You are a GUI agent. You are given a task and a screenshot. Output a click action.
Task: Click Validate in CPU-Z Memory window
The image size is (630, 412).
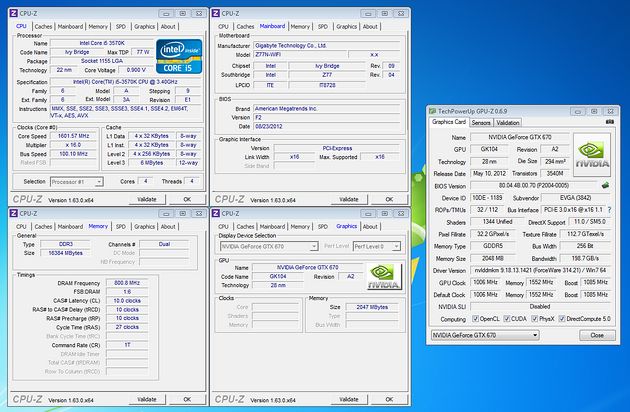coord(147,400)
